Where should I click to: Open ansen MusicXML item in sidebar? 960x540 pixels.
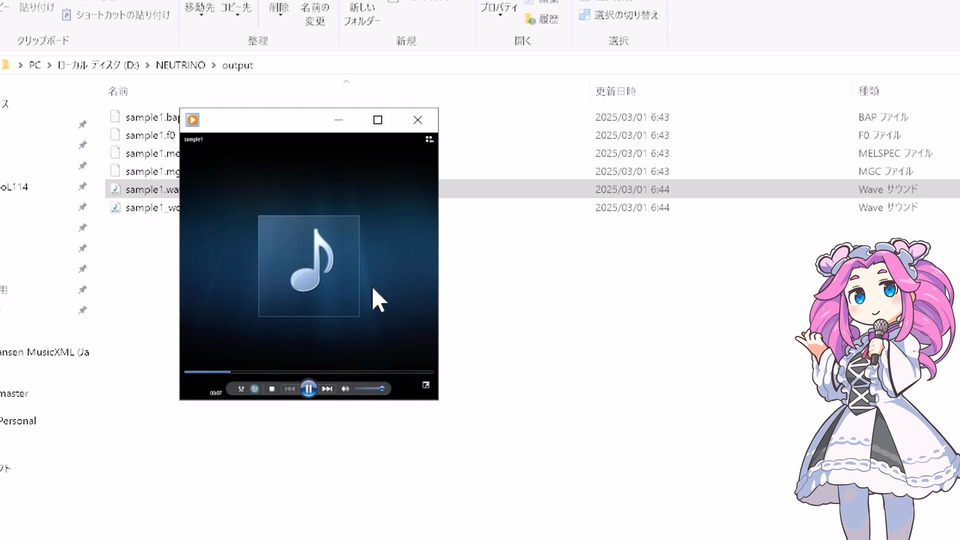45,352
